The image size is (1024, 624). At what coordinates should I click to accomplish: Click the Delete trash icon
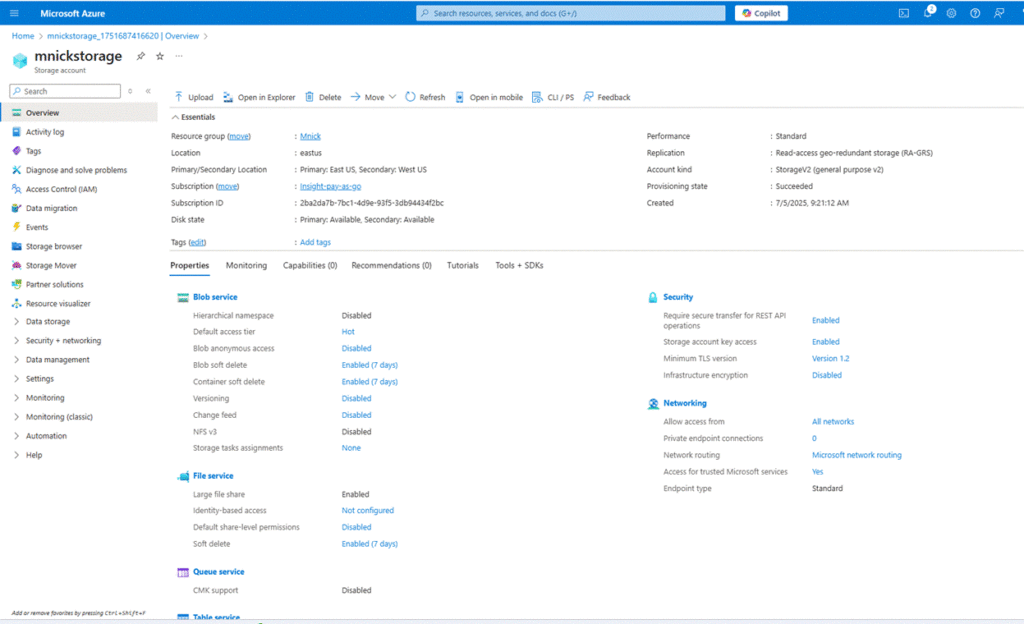310,97
